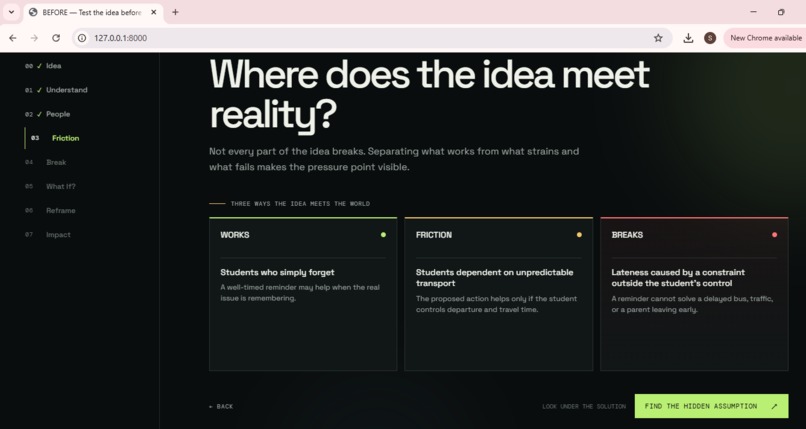Screen dimensions: 806x429
Task: Open the Break step
Action: coord(46,162)
